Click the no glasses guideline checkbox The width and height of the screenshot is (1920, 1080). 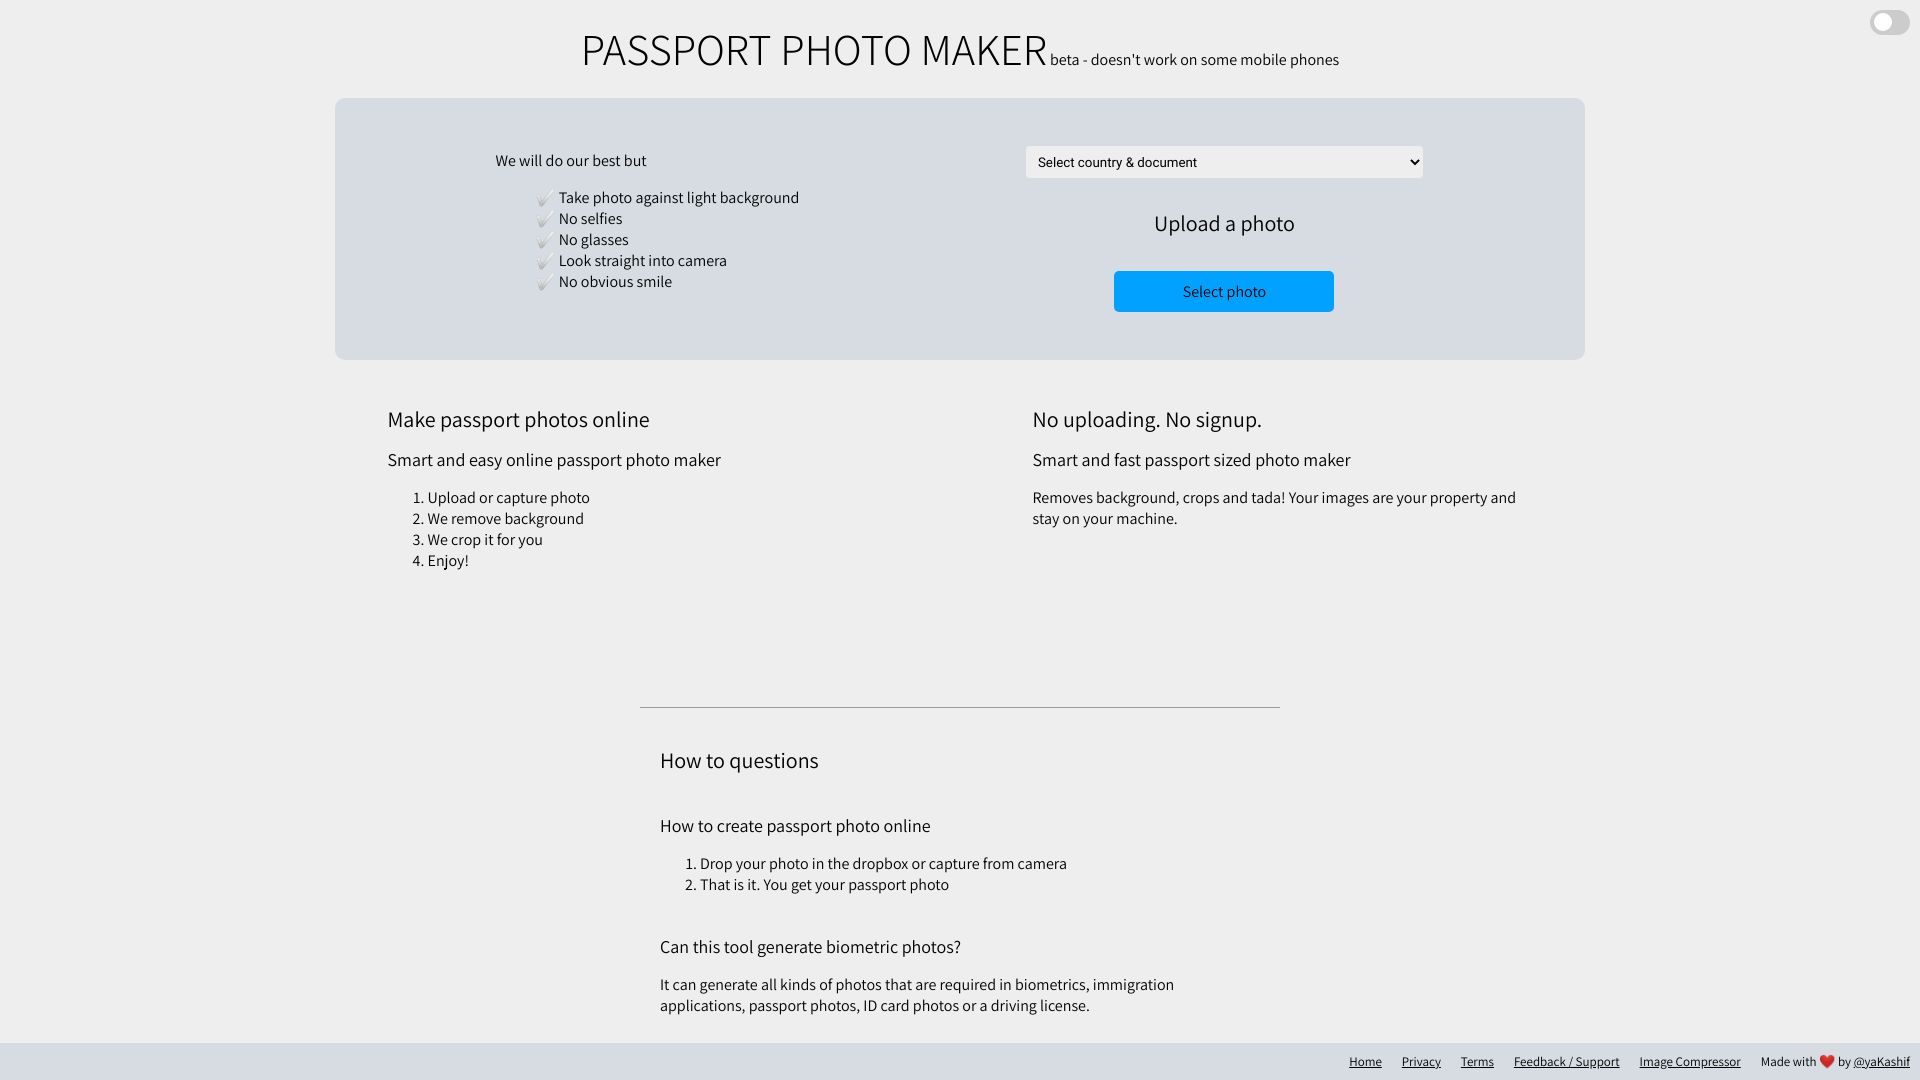coord(542,241)
